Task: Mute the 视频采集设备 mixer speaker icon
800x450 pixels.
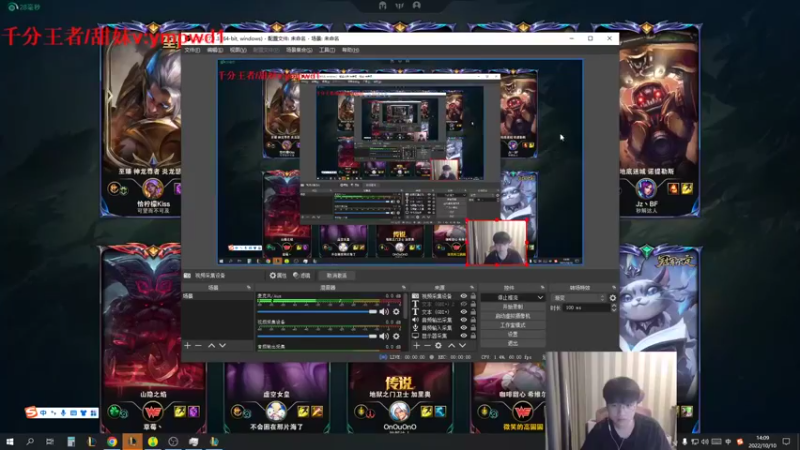Action: point(384,336)
